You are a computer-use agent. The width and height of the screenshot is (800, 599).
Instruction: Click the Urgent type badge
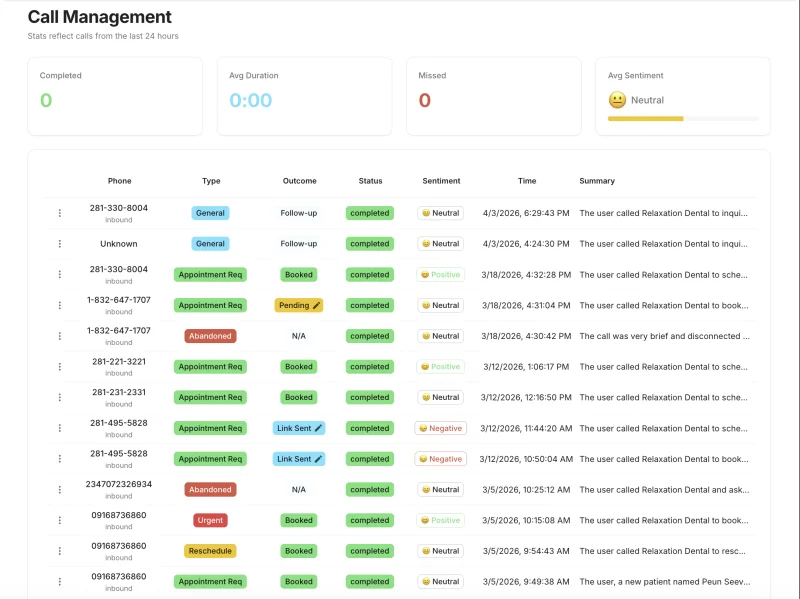pyautogui.click(x=210, y=520)
